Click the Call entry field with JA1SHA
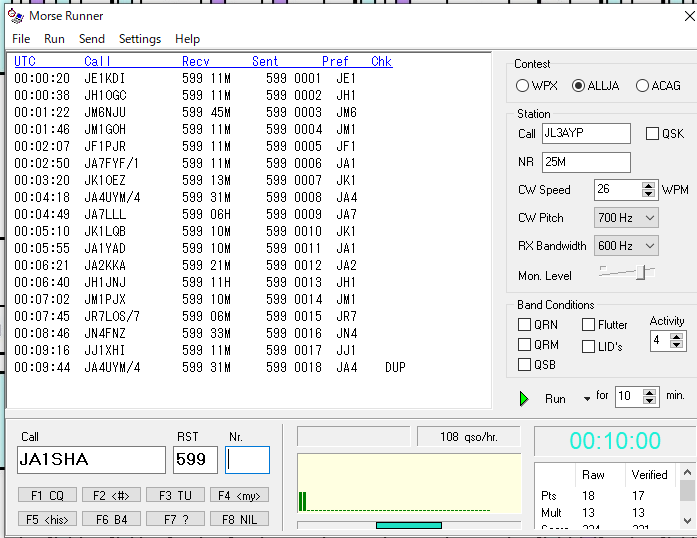 pos(91,460)
